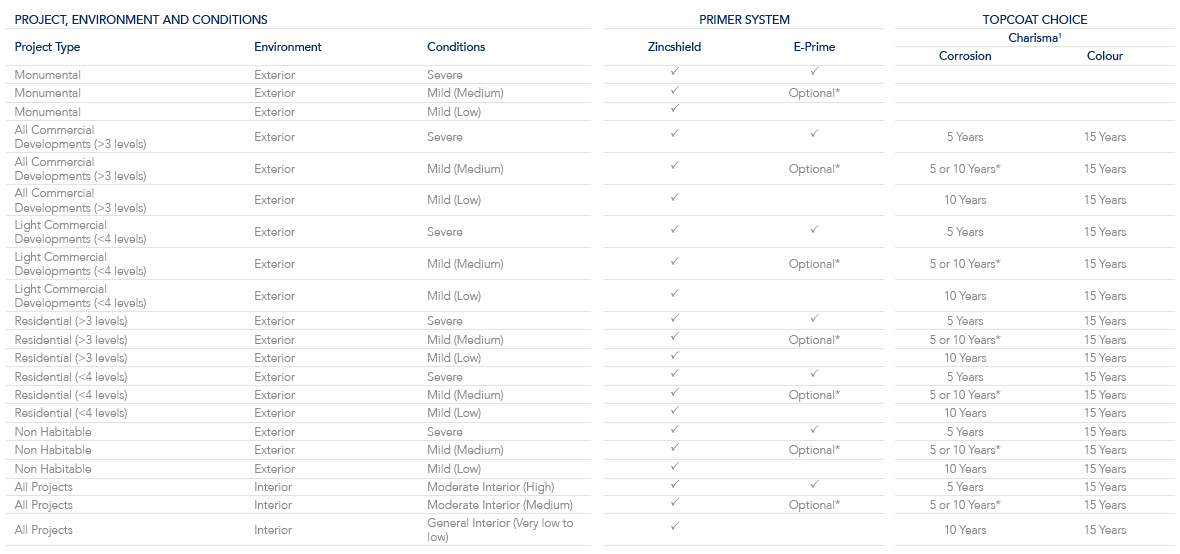Click the Environment column header
Image resolution: width=1180 pixels, height=554 pixels.
288,47
